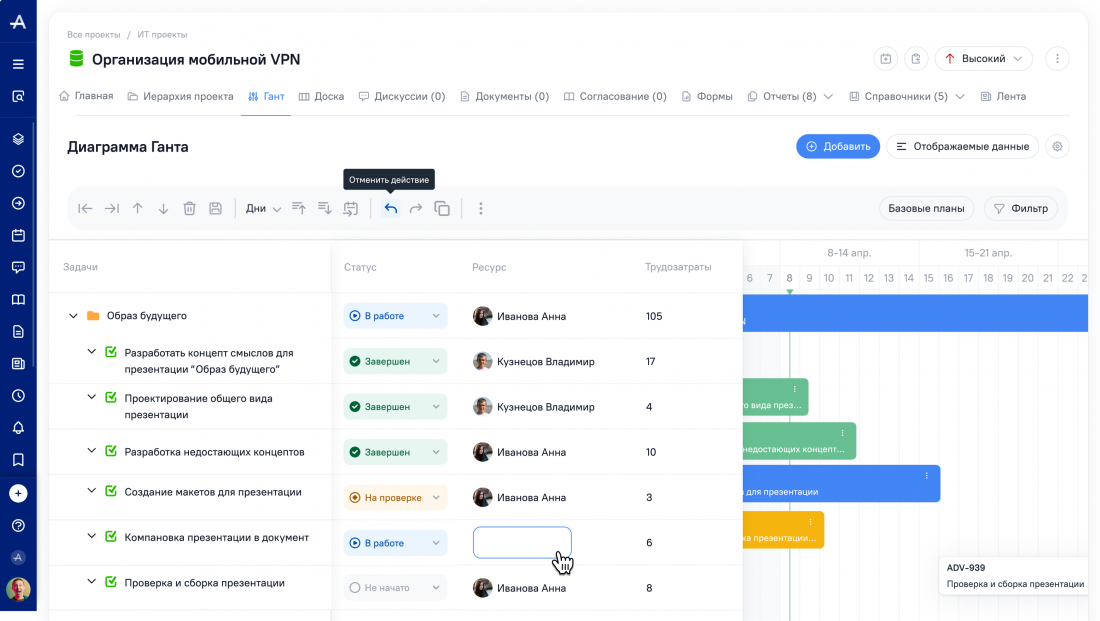Click the outdent task icon in toolbar
This screenshot has height=621, width=1100.
tap(85, 209)
